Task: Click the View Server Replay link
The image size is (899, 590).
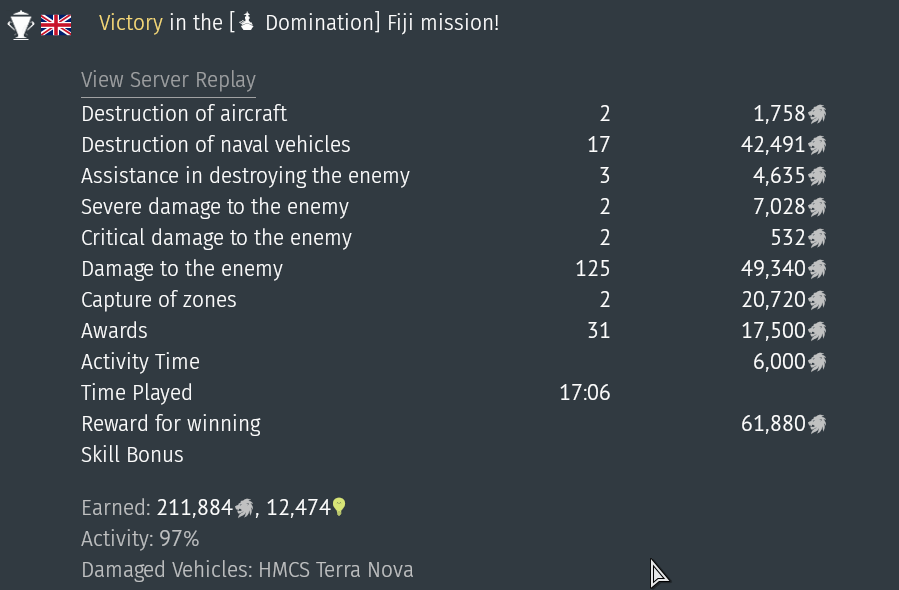Action: click(168, 80)
